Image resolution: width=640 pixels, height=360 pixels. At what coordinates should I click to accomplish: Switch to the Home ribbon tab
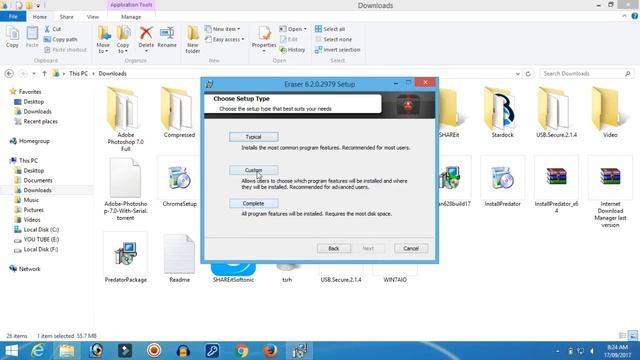[x=40, y=17]
